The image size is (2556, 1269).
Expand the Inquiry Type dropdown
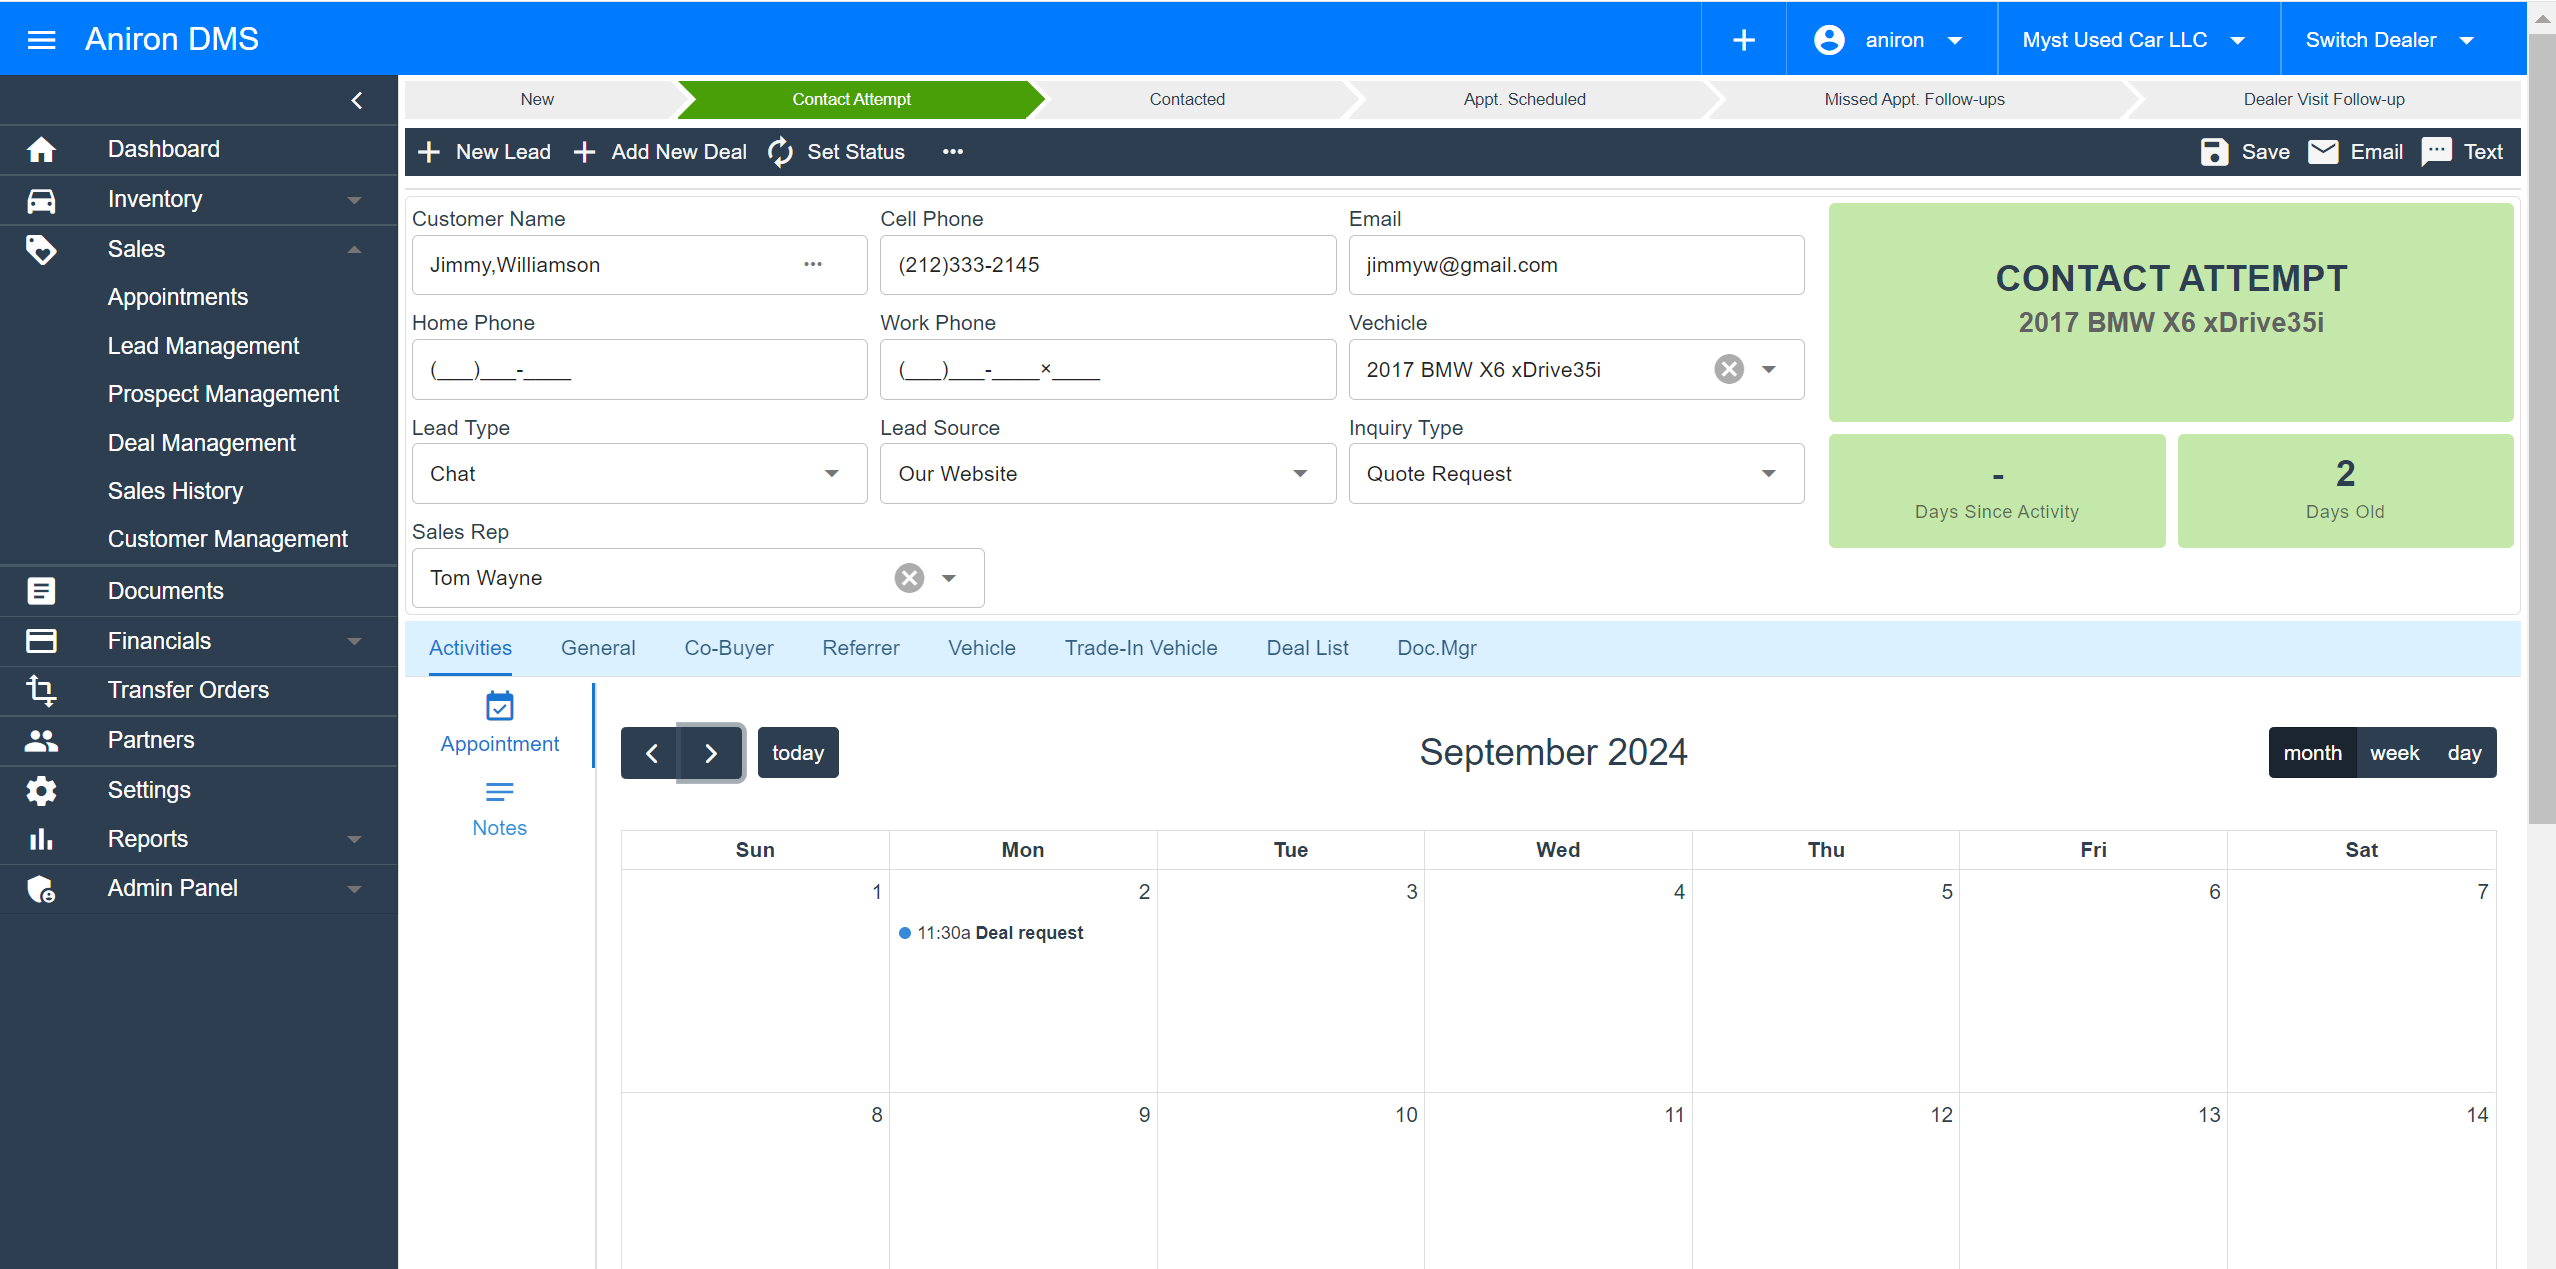(x=1768, y=474)
